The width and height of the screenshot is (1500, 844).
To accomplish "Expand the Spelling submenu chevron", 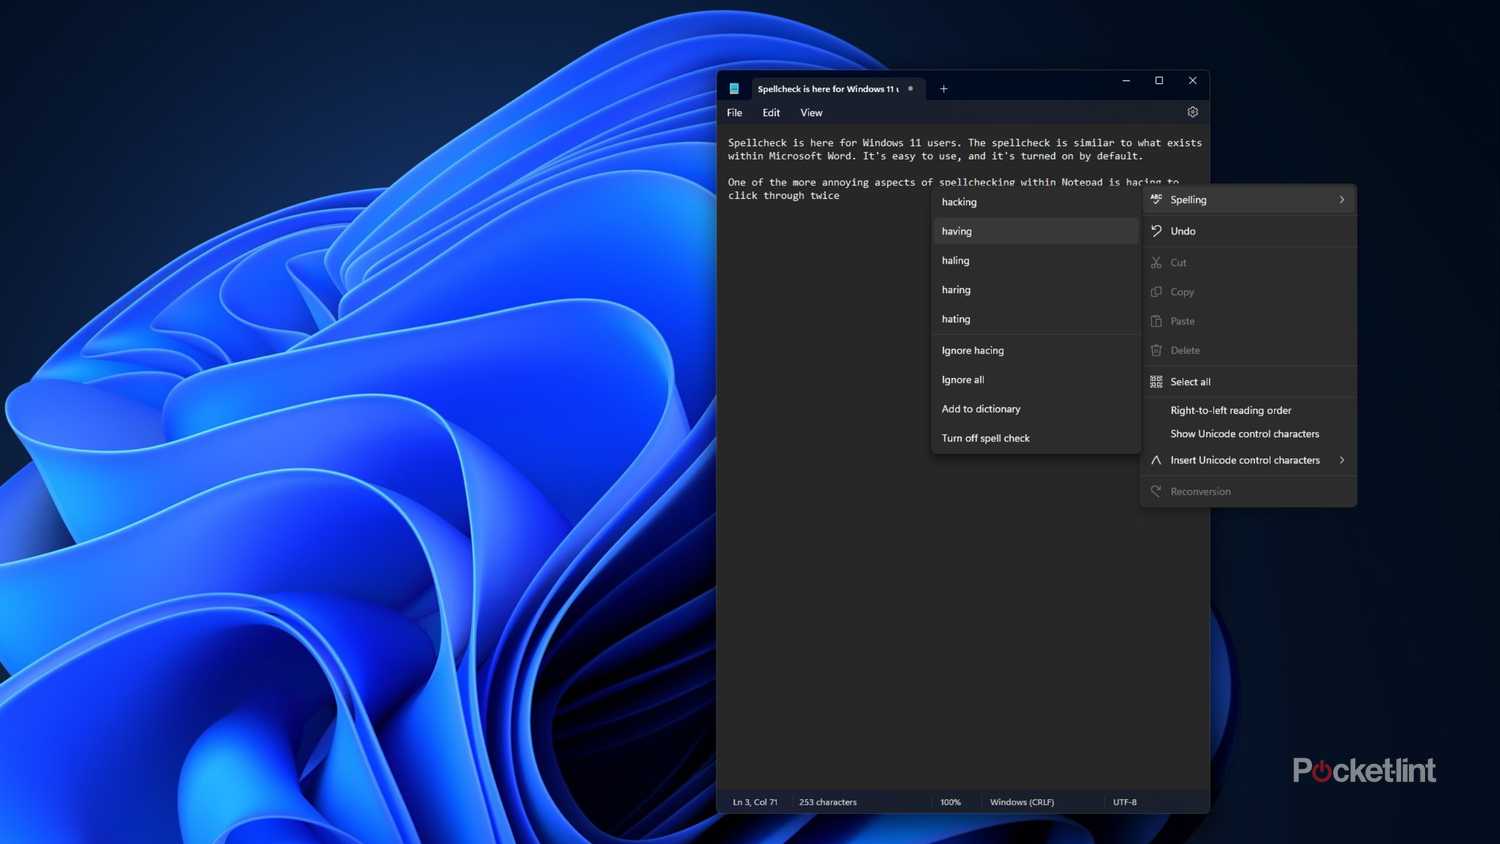I will coord(1341,200).
